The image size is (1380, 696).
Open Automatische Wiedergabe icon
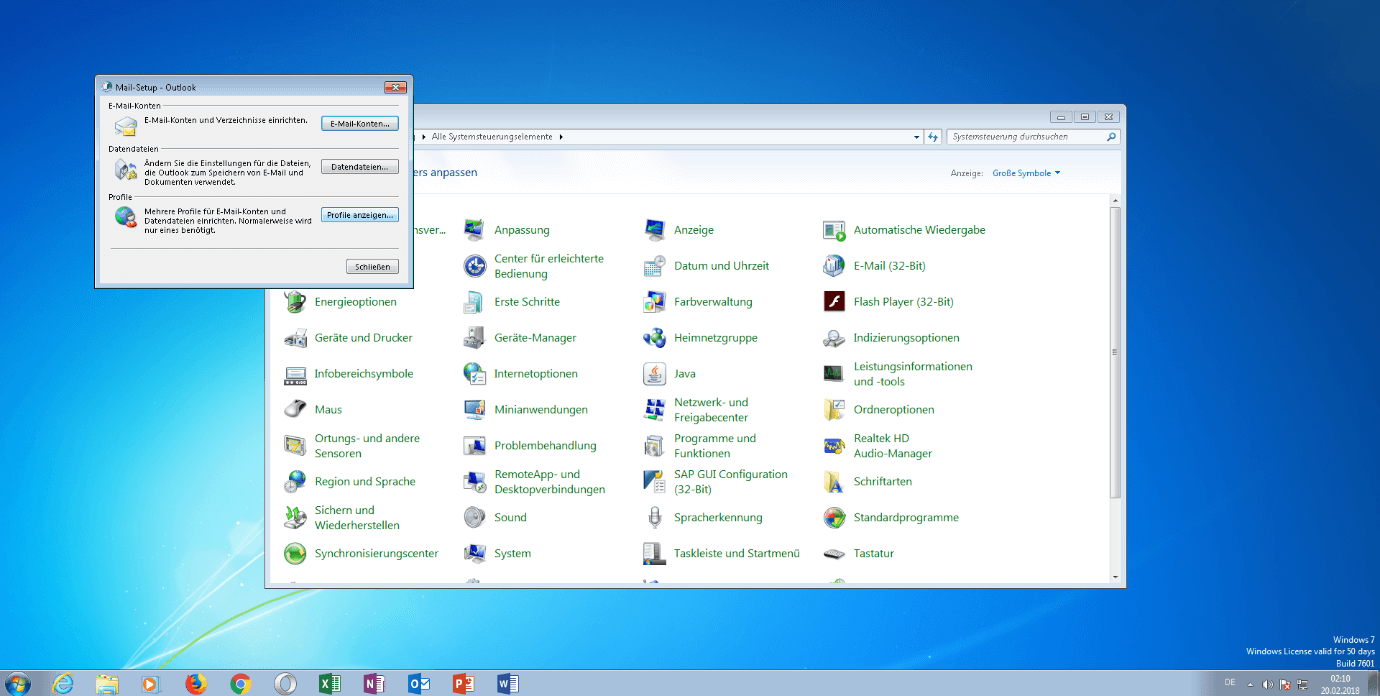pos(834,230)
